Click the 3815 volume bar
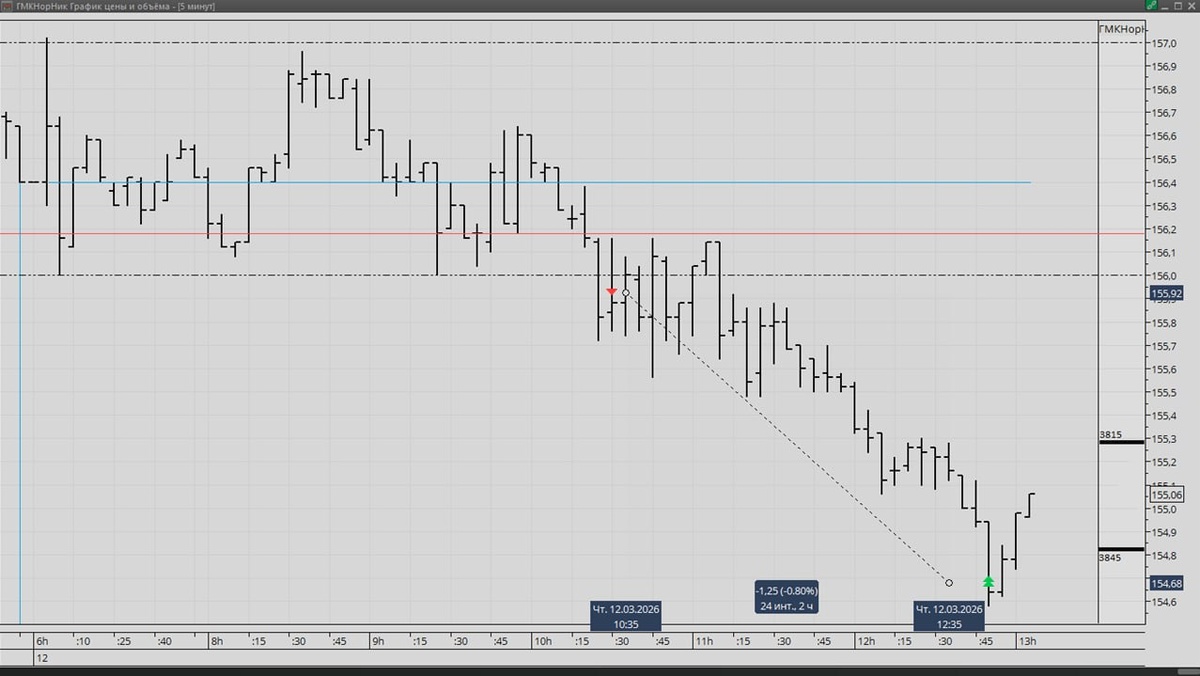 [1121, 441]
